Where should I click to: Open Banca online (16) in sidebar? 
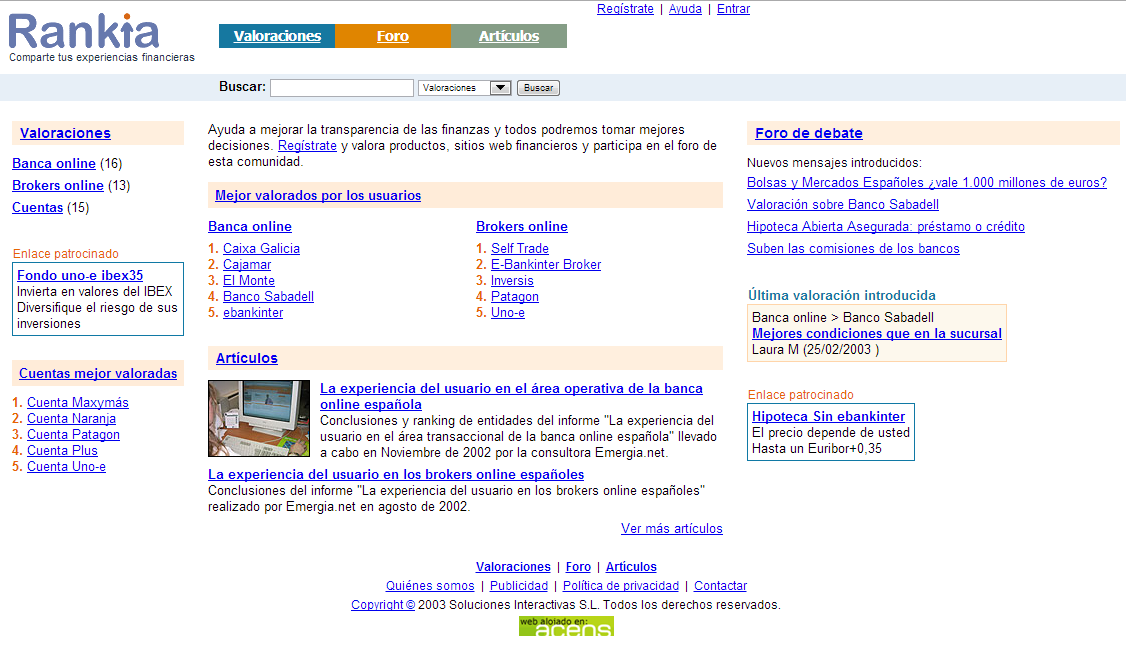click(54, 163)
